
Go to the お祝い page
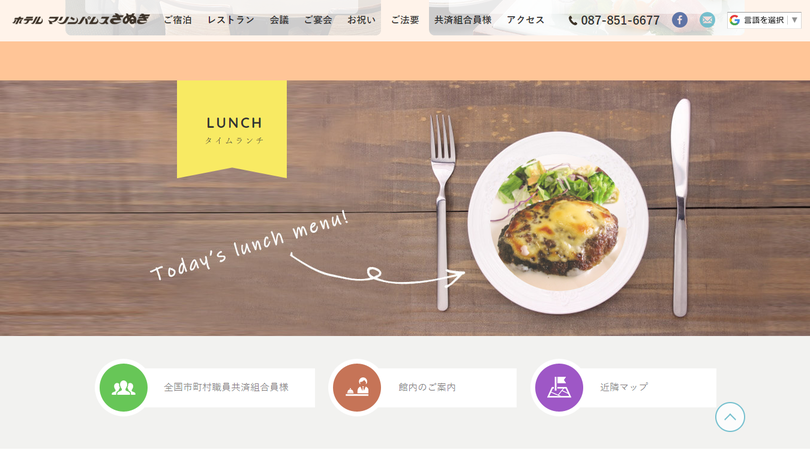tap(361, 20)
